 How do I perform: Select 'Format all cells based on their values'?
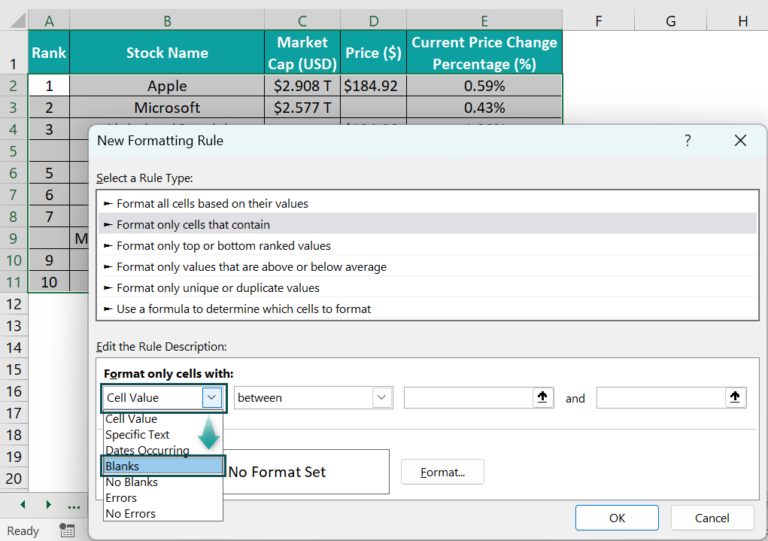tap(427, 203)
